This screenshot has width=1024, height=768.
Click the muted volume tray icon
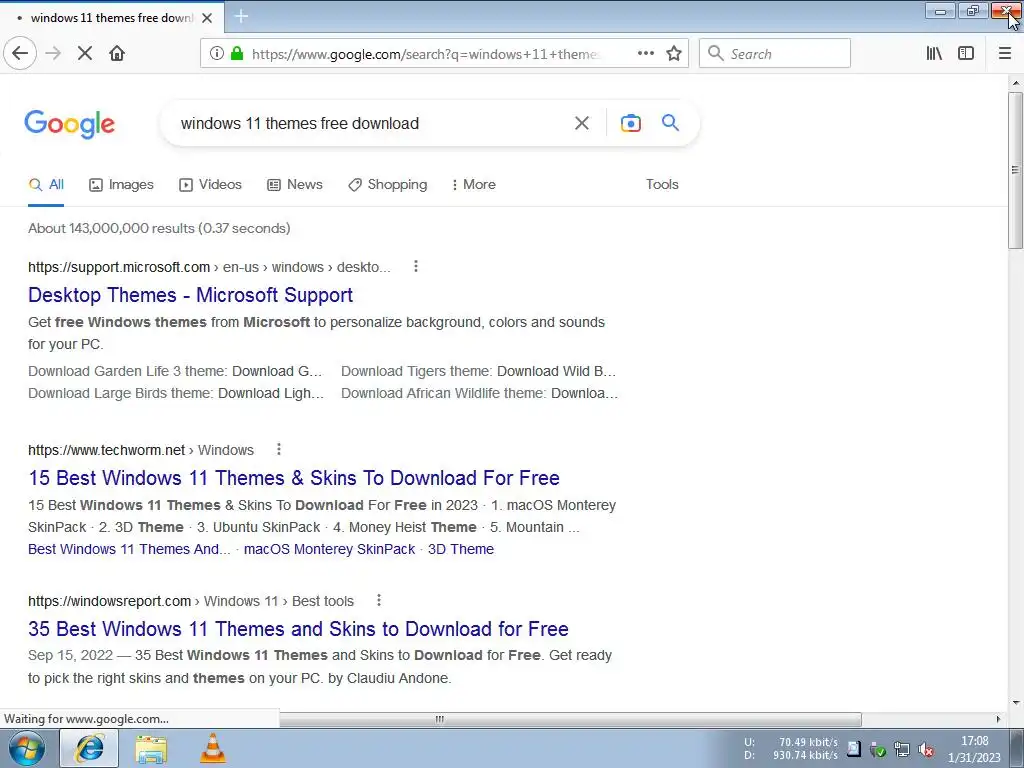coord(926,750)
